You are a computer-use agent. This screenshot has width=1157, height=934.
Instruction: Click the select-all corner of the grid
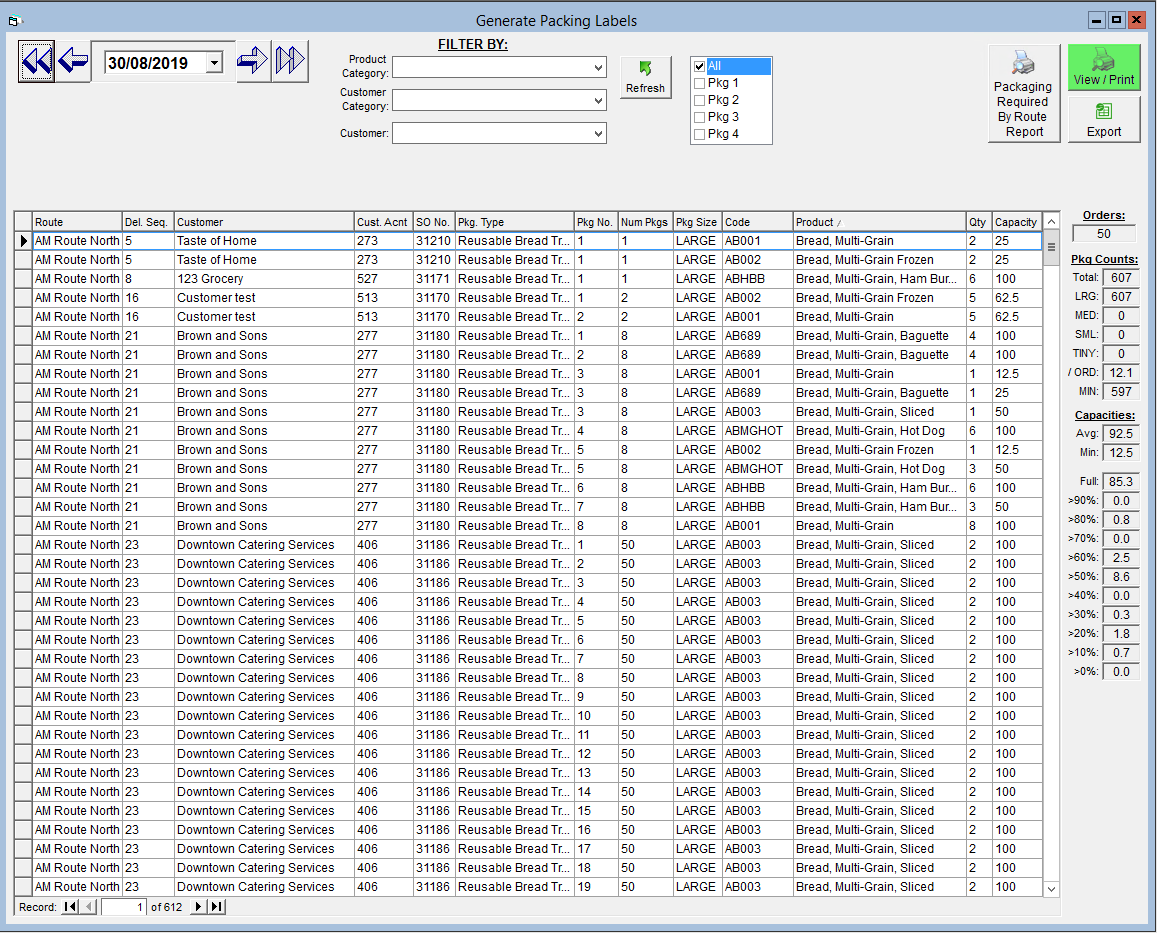pyautogui.click(x=23, y=221)
